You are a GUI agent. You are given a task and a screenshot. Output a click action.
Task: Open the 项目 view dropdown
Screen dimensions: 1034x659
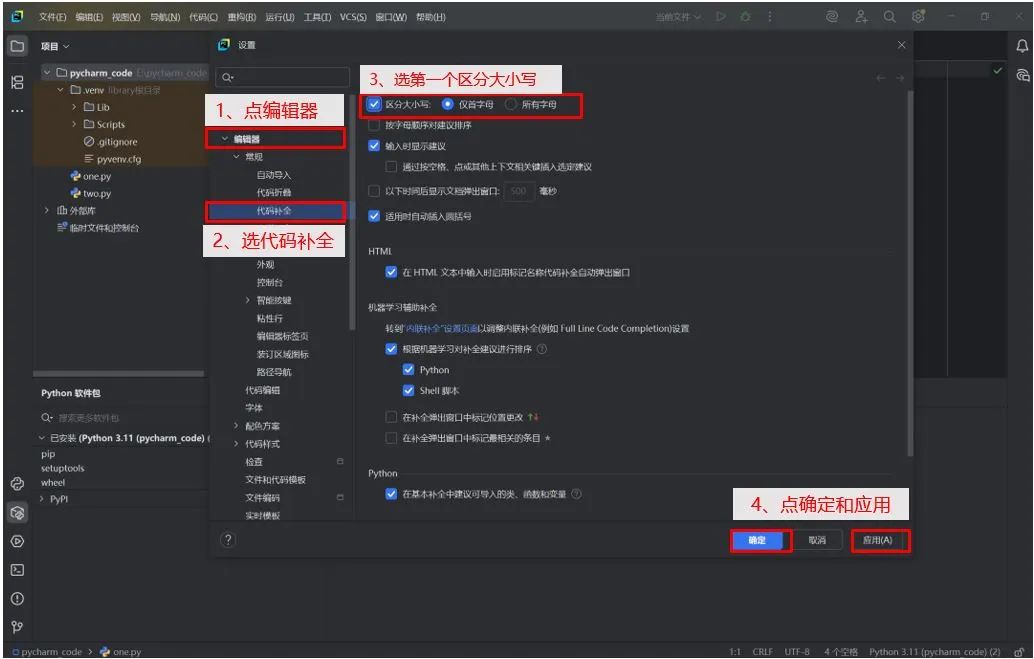[x=55, y=46]
